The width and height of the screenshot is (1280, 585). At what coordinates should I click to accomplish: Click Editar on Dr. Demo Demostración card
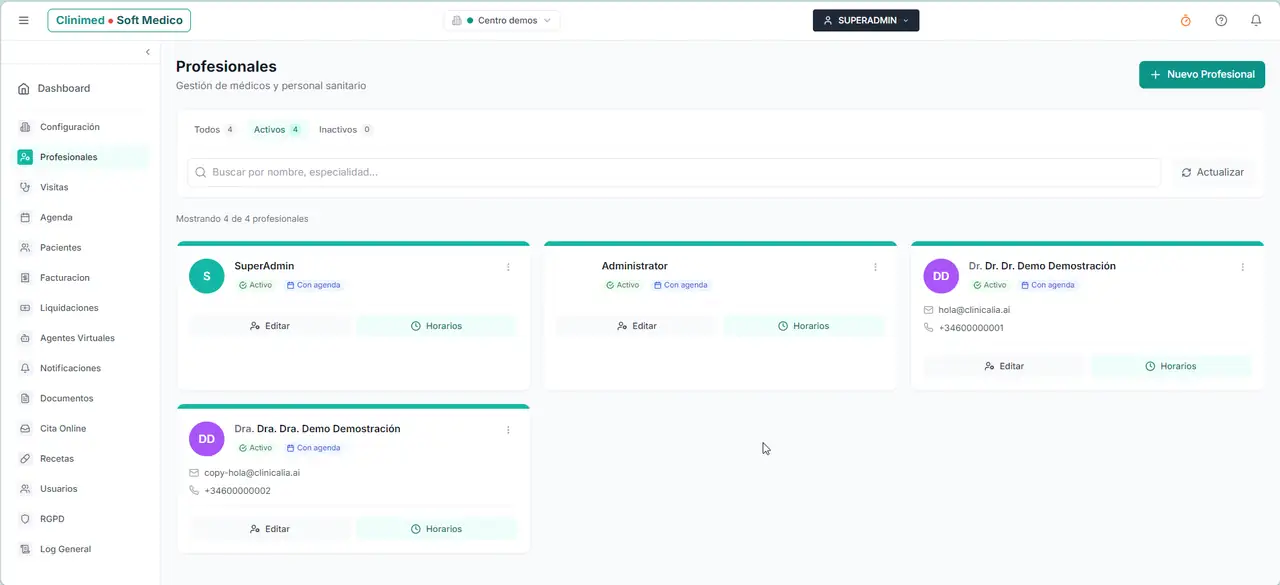(1004, 366)
